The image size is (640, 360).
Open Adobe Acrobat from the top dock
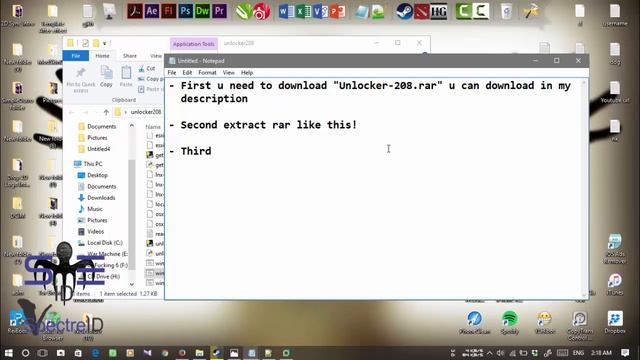coord(134,11)
